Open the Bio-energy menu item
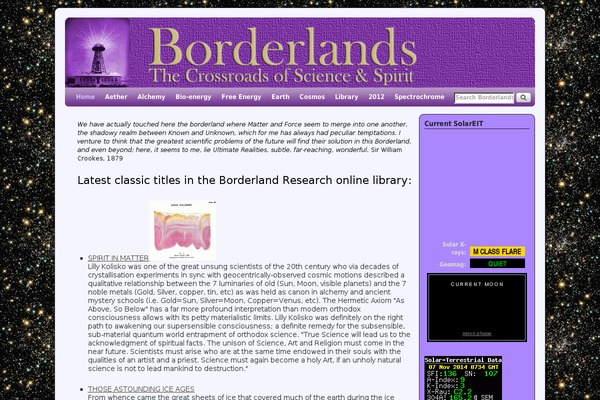The height and width of the screenshot is (400, 600). (193, 97)
